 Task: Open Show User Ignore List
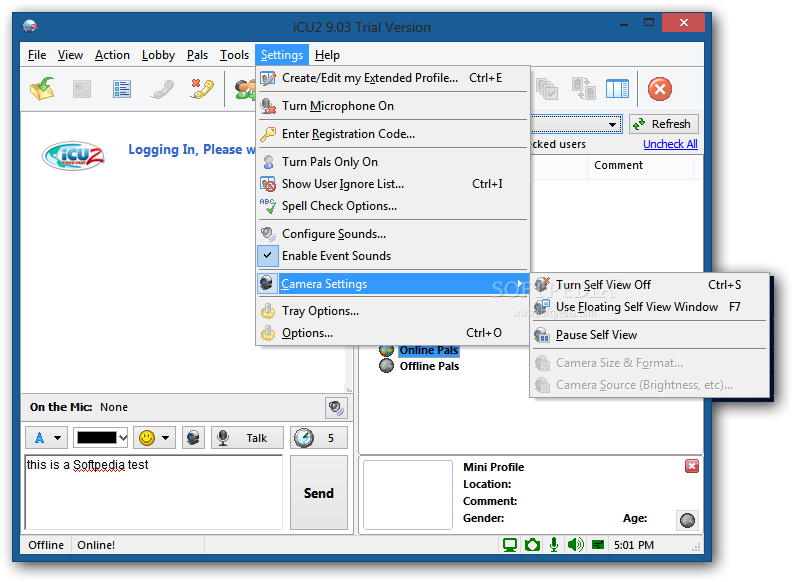click(x=393, y=184)
